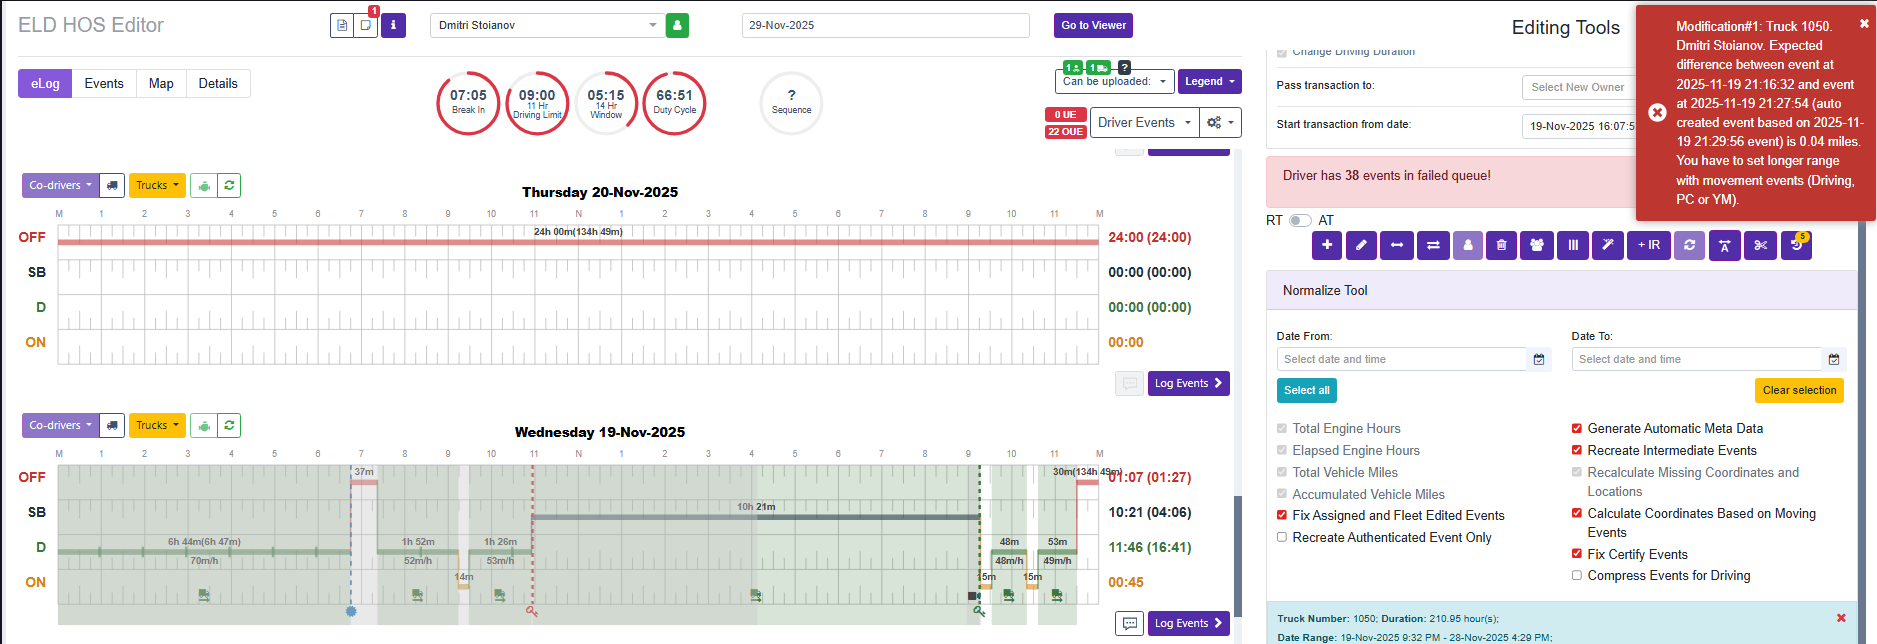Click the Clear selection button
1877x644 pixels.
(x=1799, y=390)
